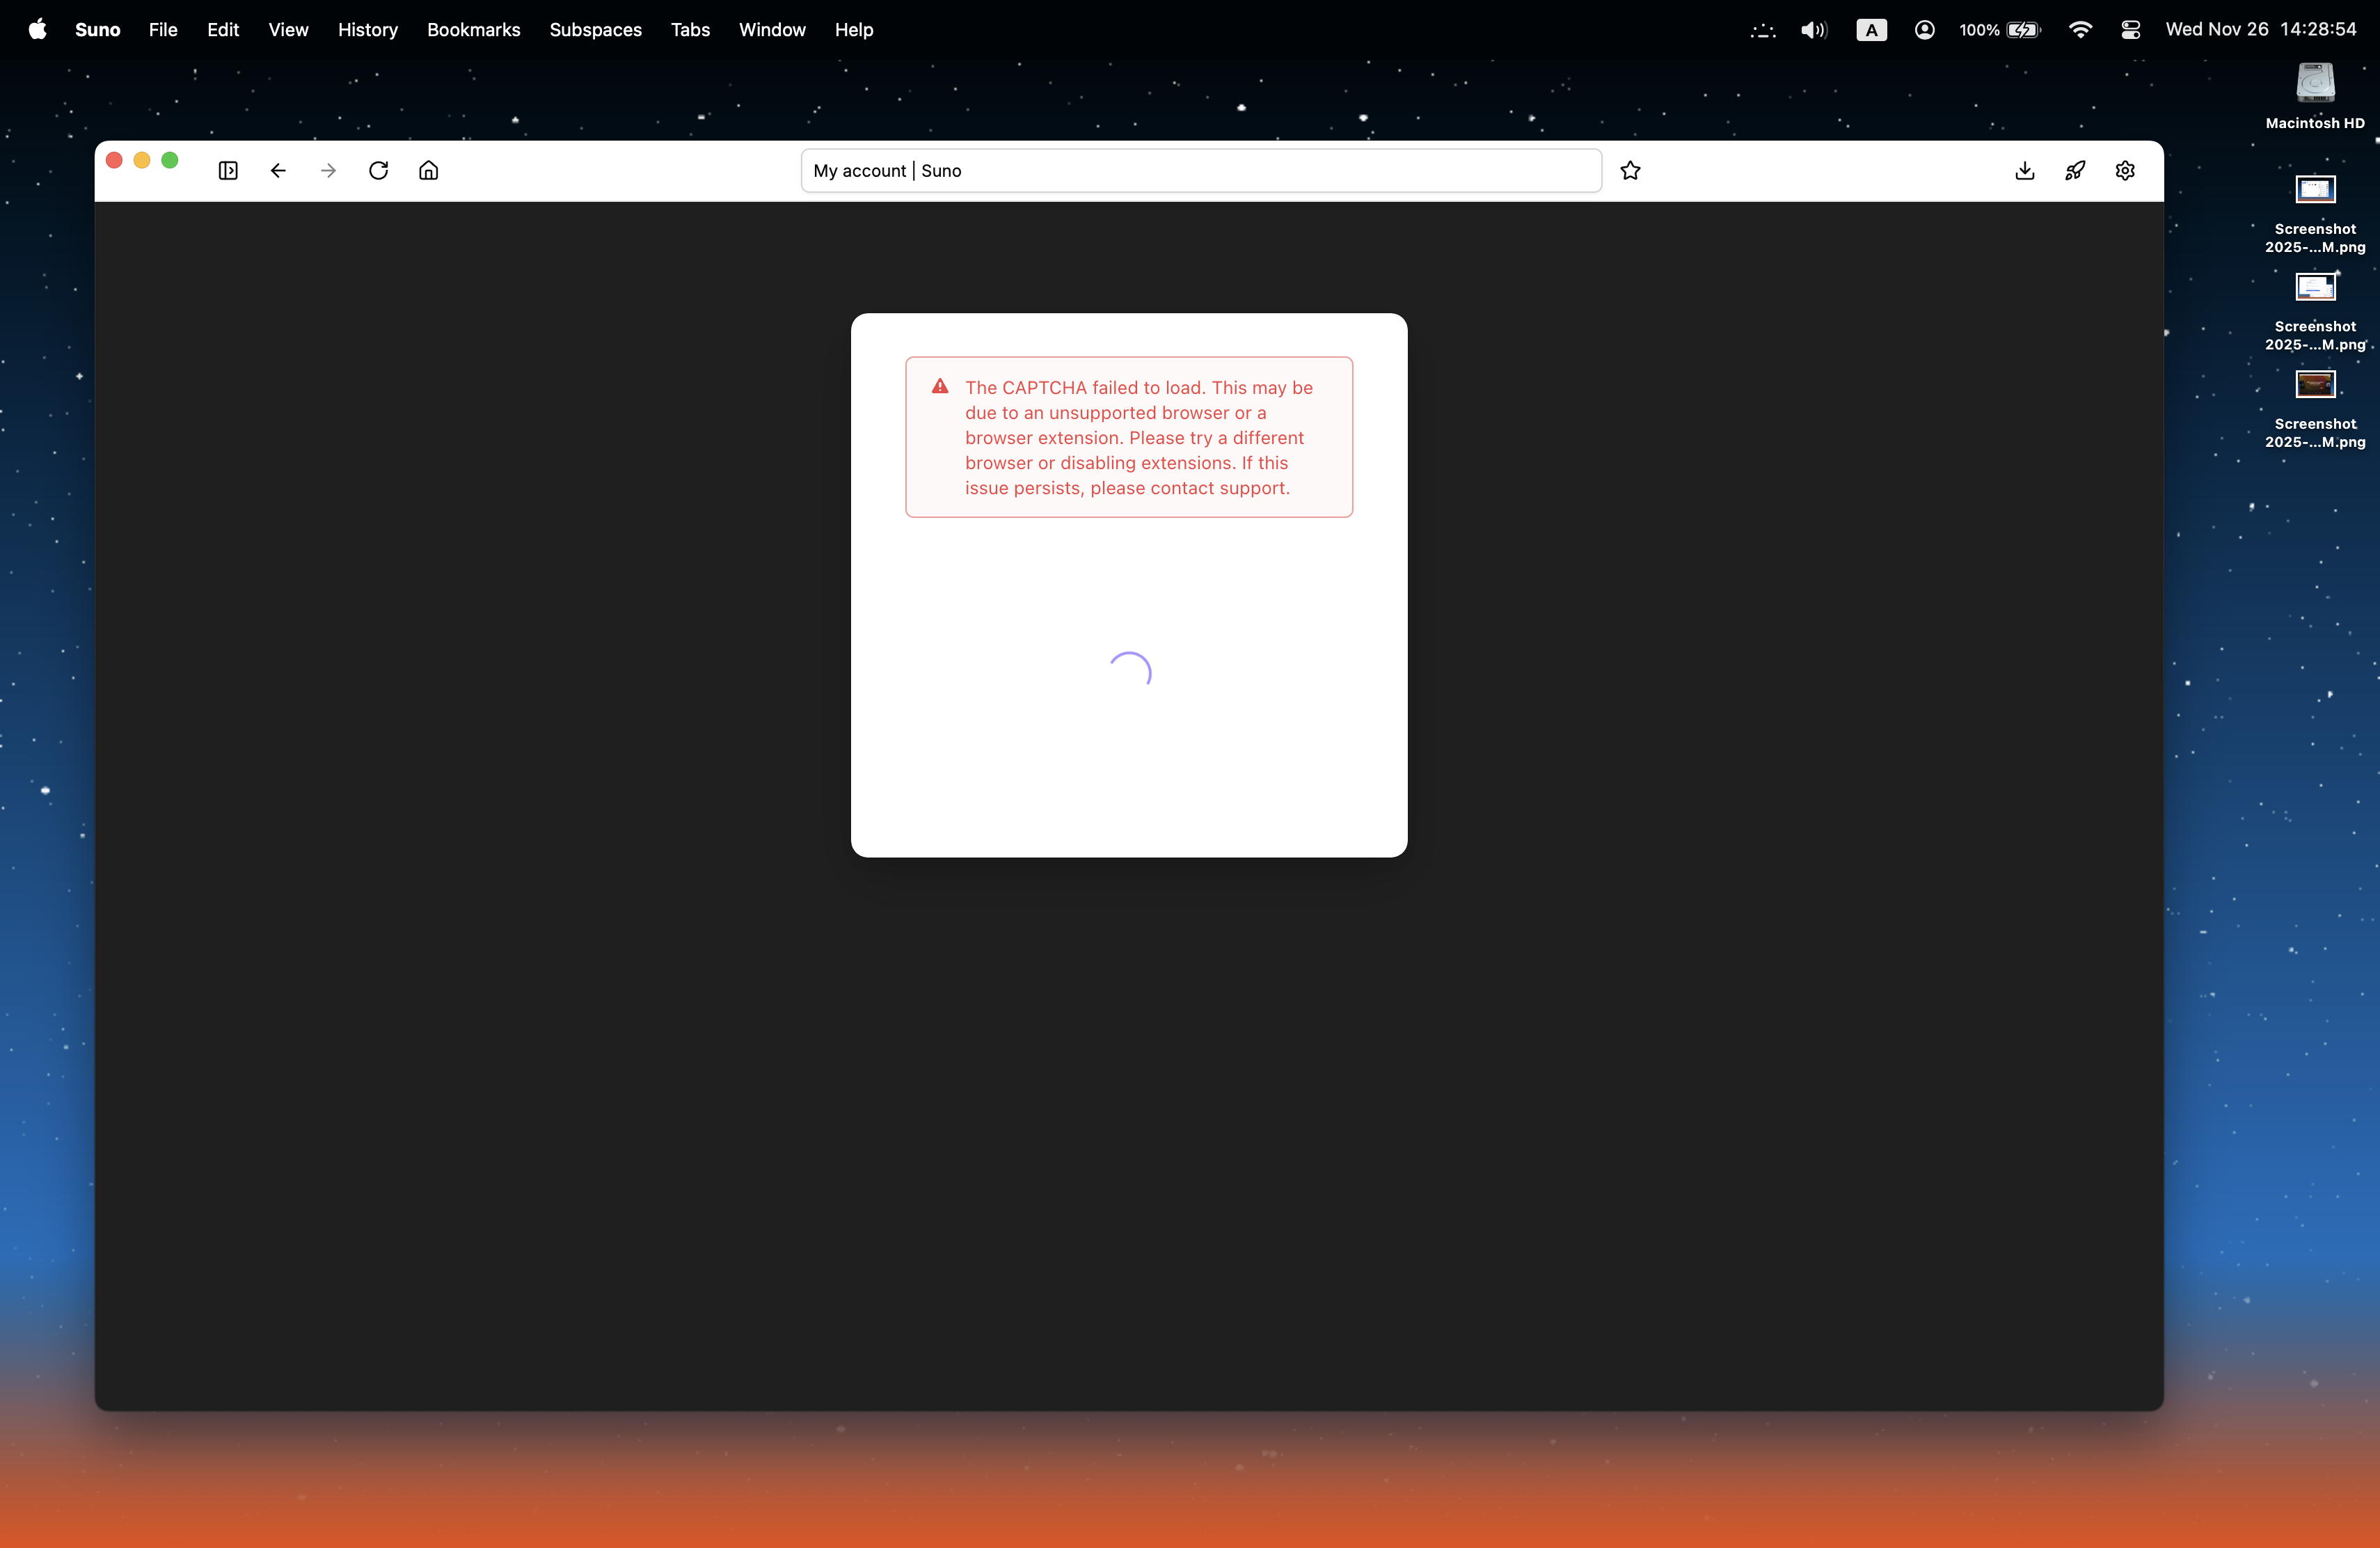Open the Bookmarks menu
Image resolution: width=2380 pixels, height=1548 pixels.
(x=473, y=30)
